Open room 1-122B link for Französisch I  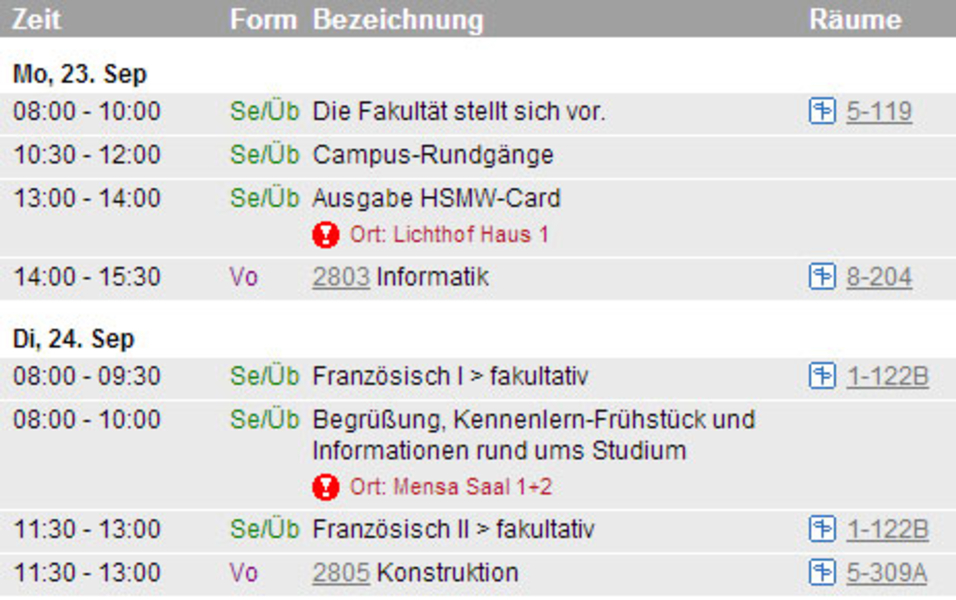click(887, 376)
